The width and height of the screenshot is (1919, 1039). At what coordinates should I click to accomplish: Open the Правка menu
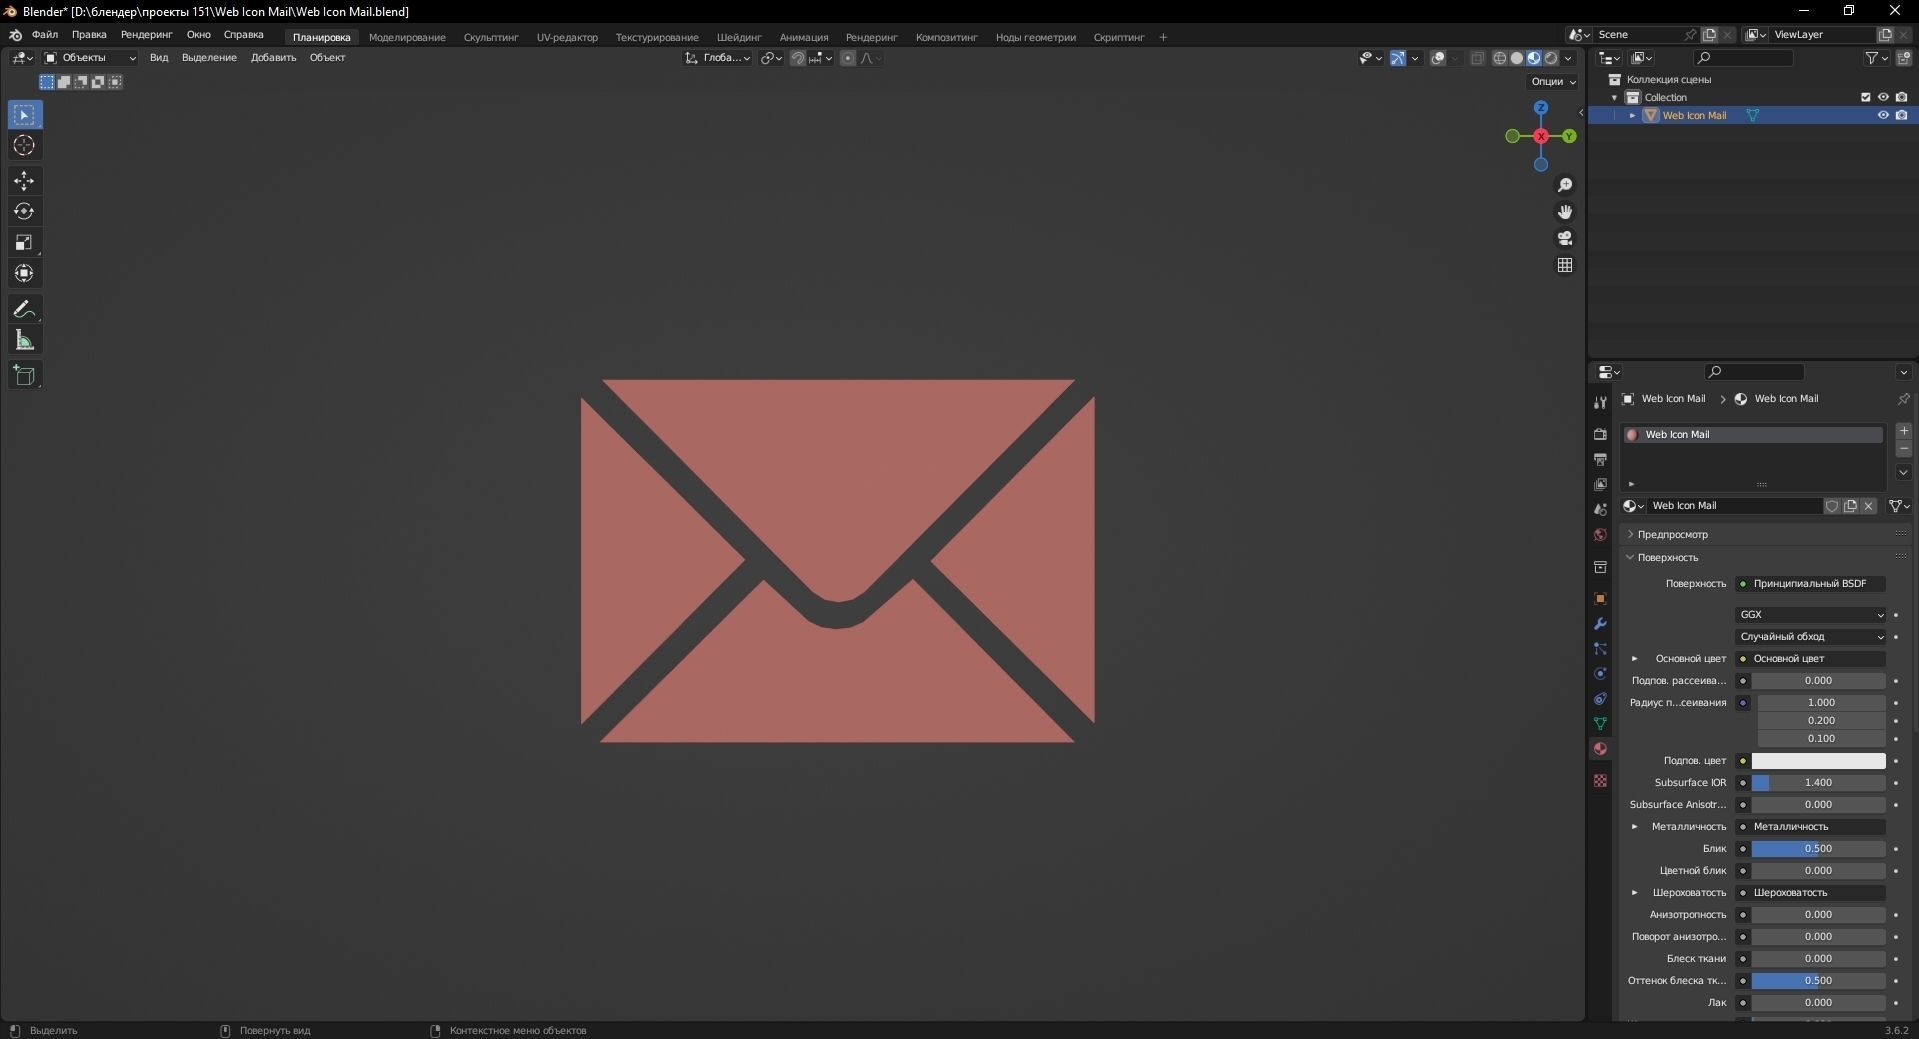89,35
